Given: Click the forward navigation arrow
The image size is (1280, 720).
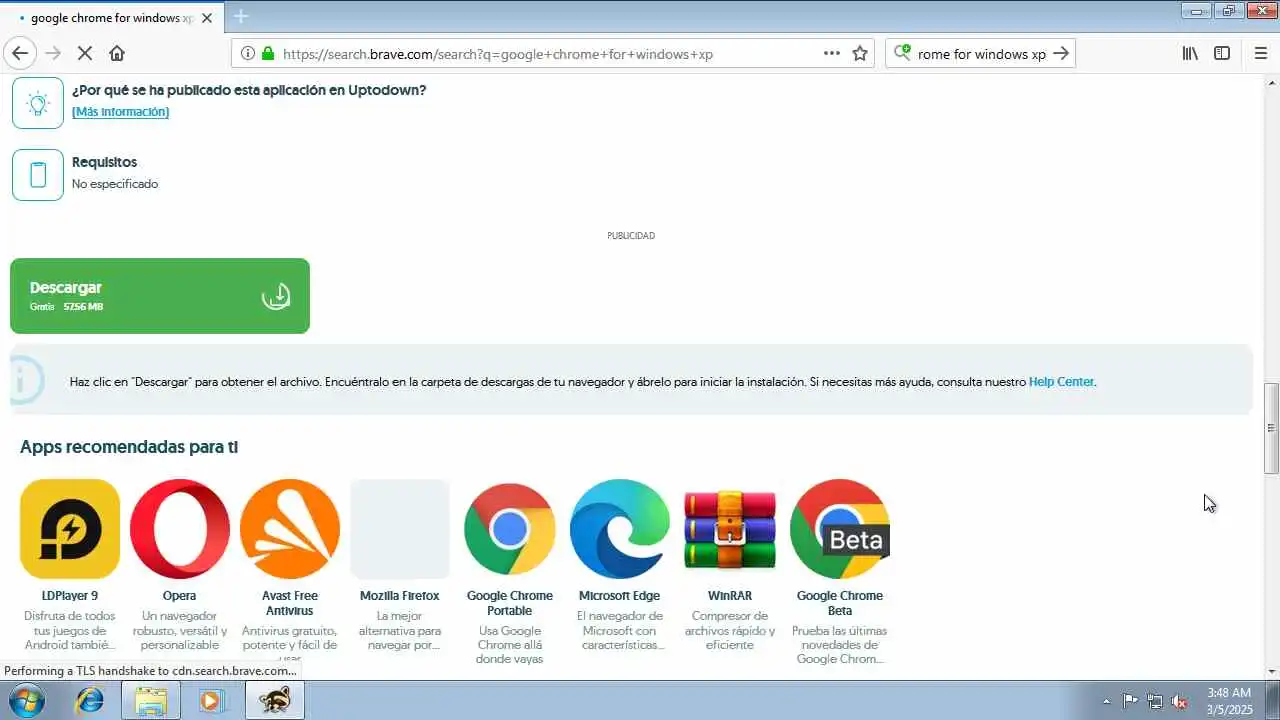Looking at the screenshot, I should point(53,53).
